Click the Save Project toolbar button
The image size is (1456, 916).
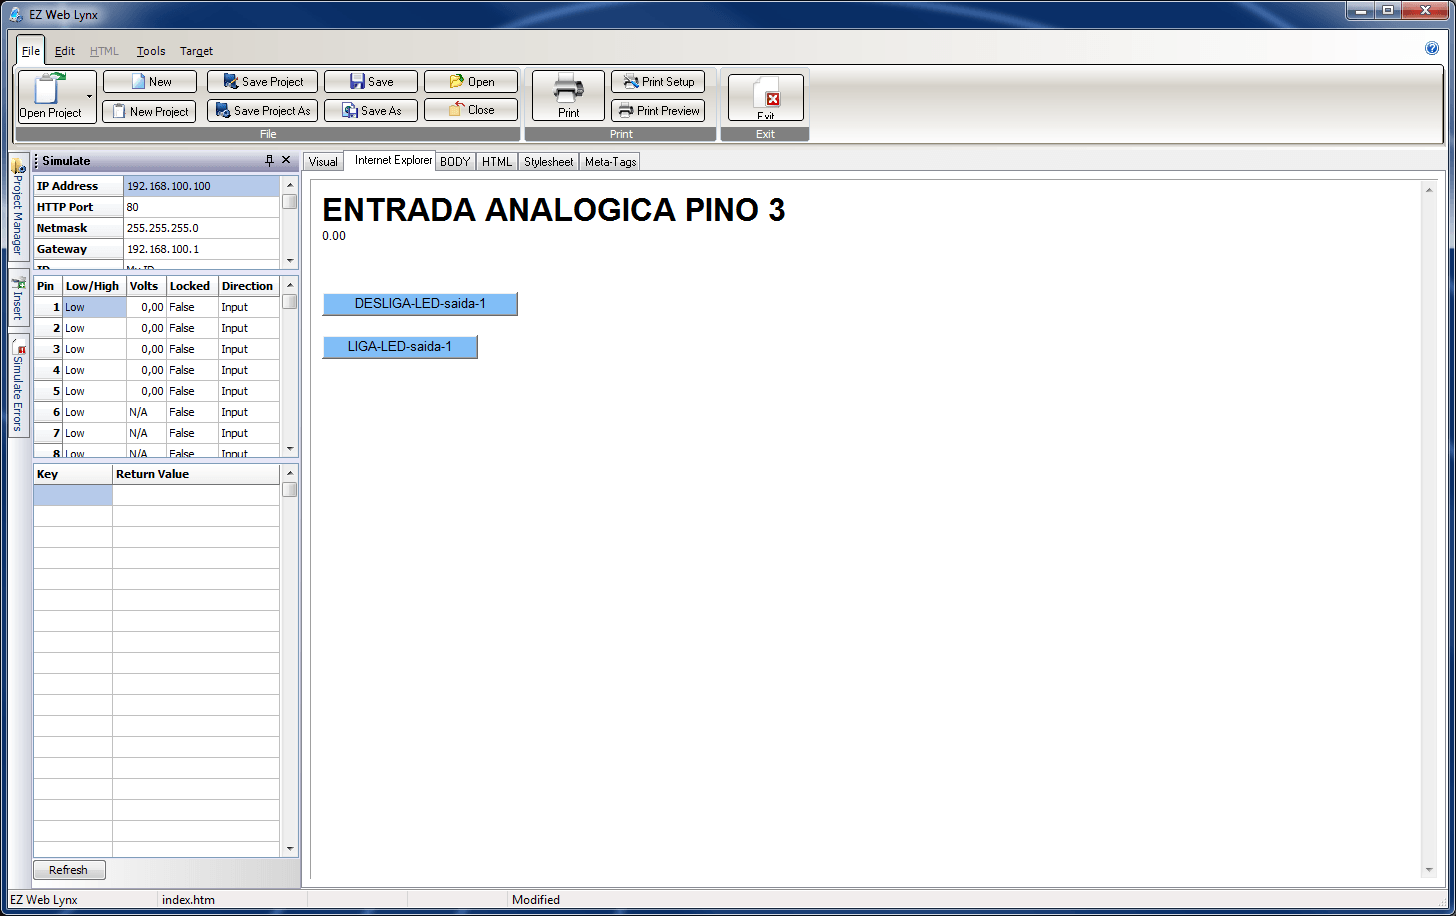pyautogui.click(x=262, y=82)
